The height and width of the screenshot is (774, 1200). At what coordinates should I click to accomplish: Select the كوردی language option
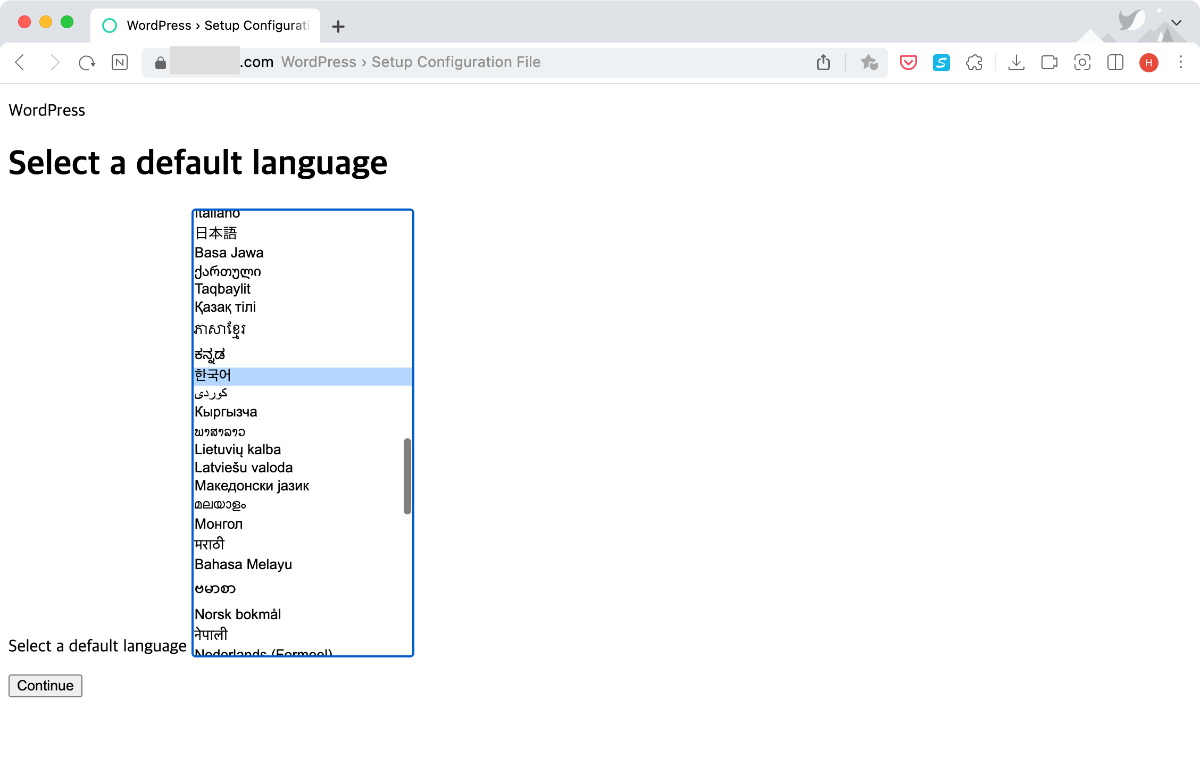303,394
